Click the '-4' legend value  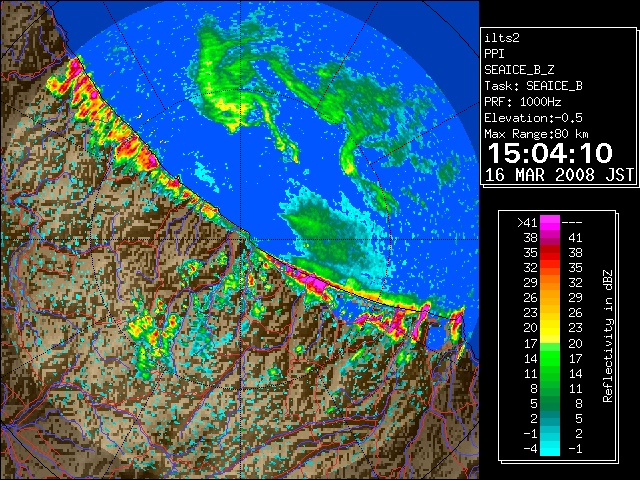coord(530,449)
